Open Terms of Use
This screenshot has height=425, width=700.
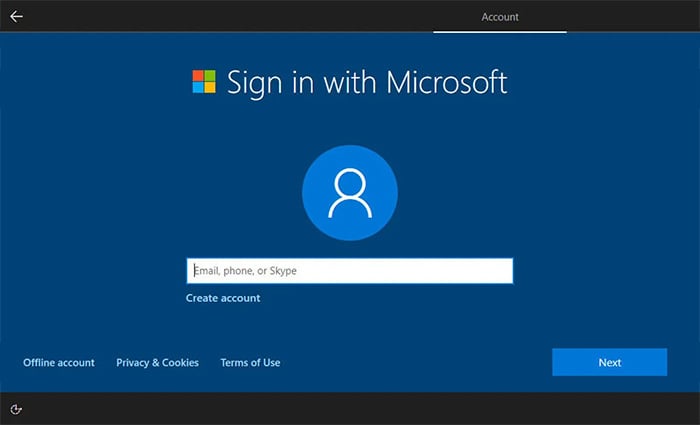(x=250, y=362)
